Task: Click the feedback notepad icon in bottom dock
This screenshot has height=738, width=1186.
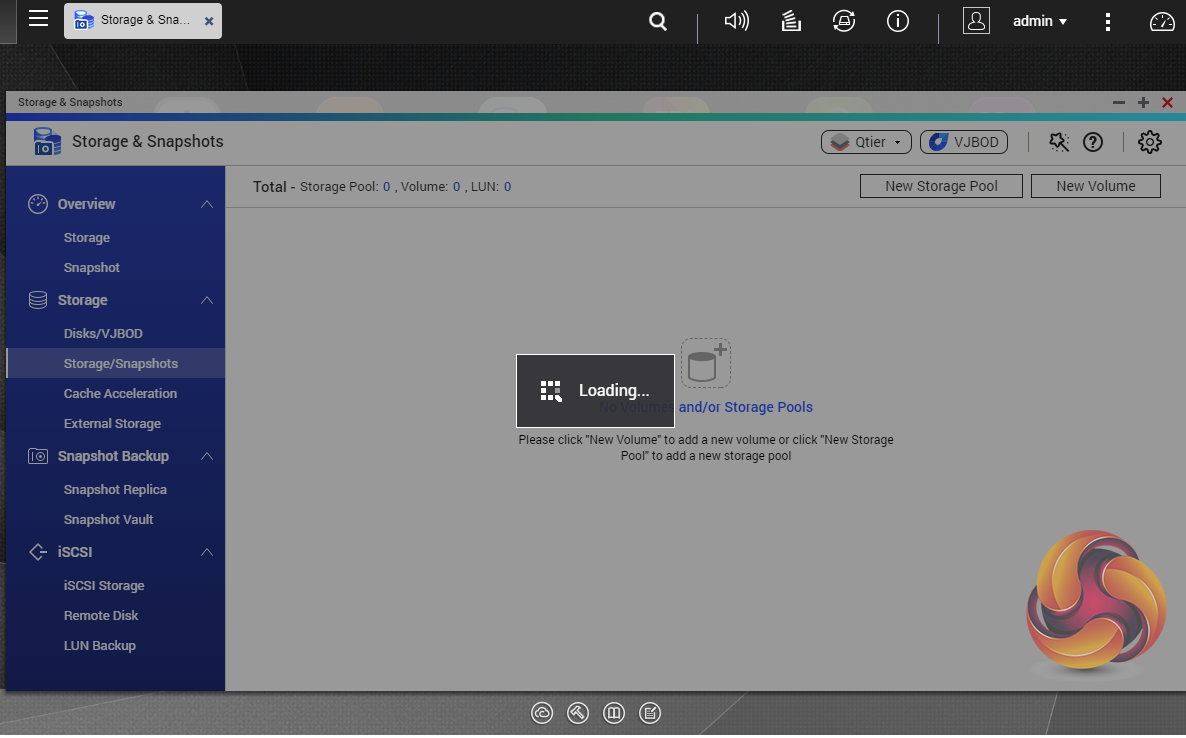Action: pyautogui.click(x=650, y=713)
